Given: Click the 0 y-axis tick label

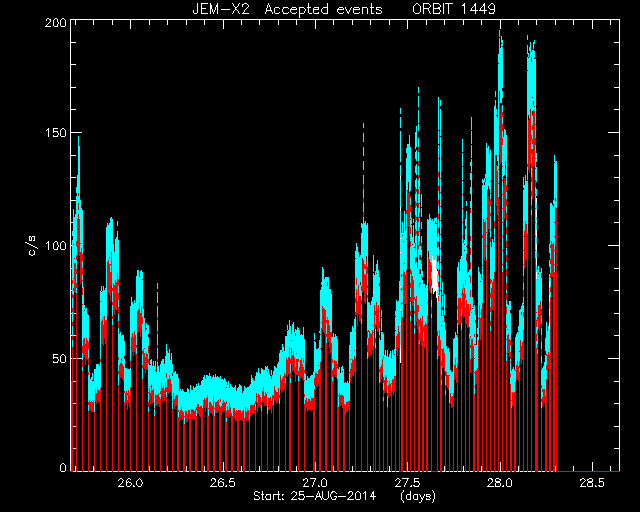Looking at the screenshot, I should 63,467.
